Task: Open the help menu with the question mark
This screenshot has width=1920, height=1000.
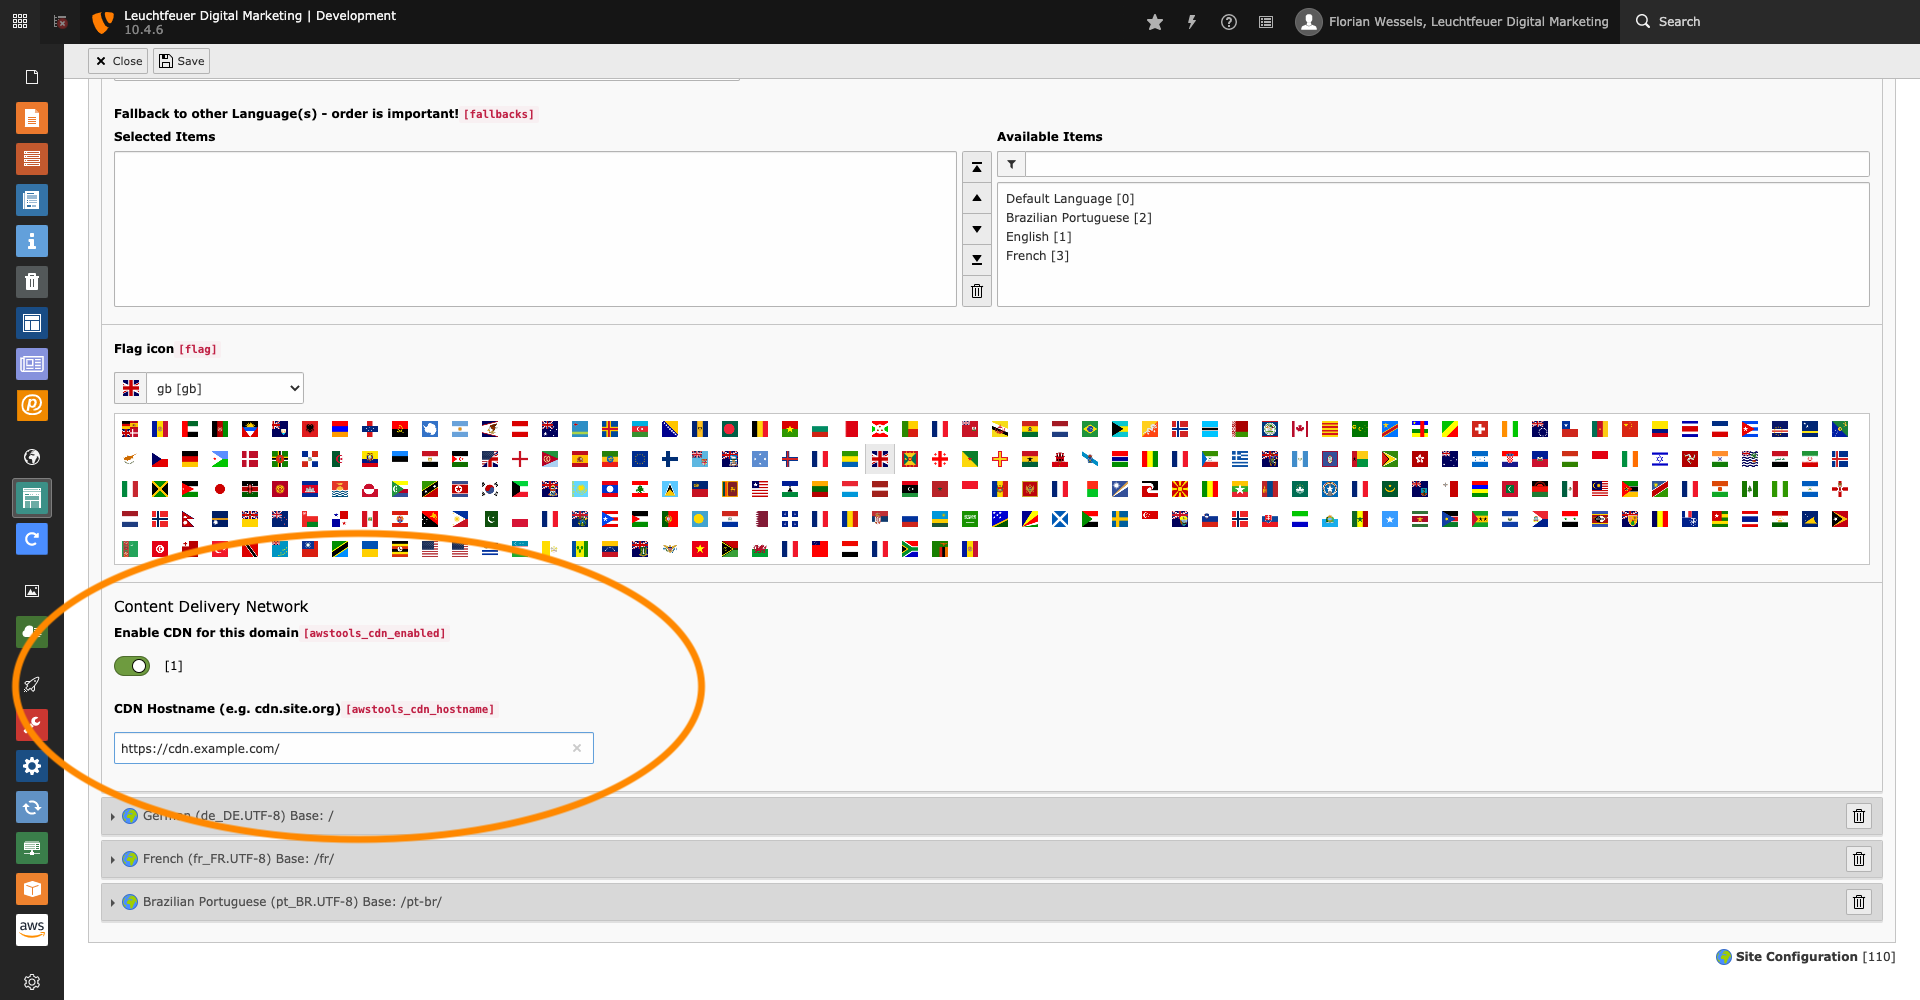Action: [x=1229, y=21]
